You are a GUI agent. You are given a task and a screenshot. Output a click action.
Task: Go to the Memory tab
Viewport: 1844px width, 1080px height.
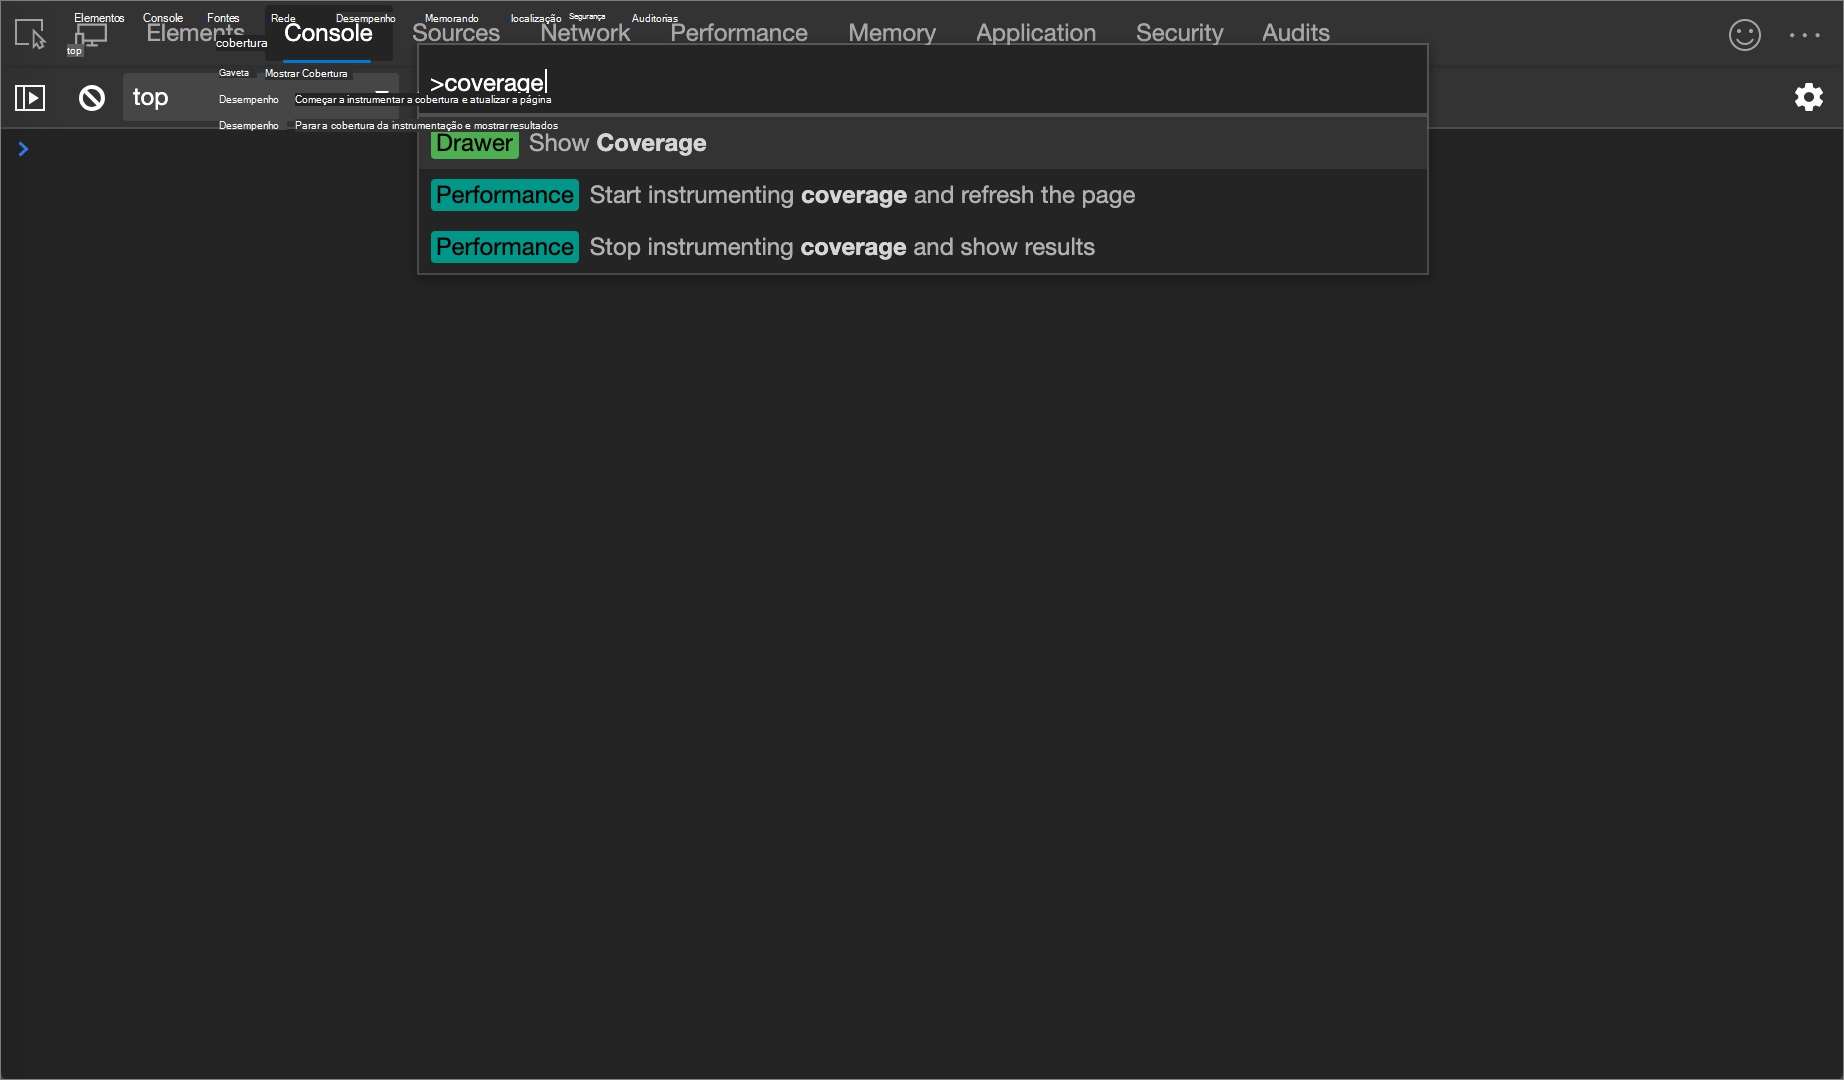tap(891, 33)
